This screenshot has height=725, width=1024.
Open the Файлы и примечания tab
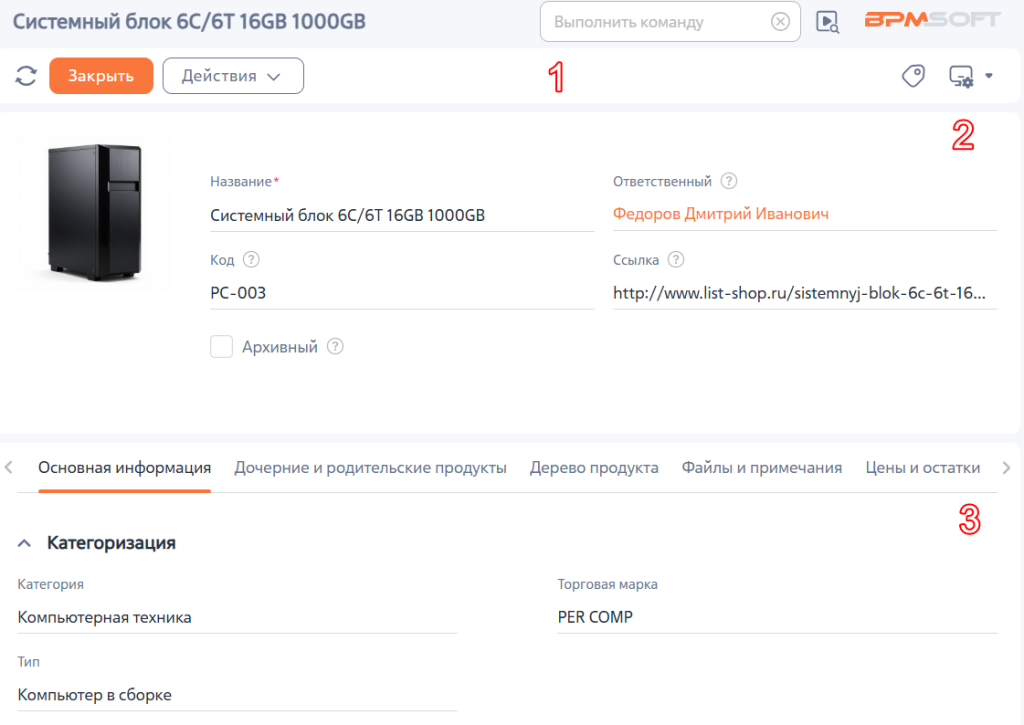tap(761, 468)
